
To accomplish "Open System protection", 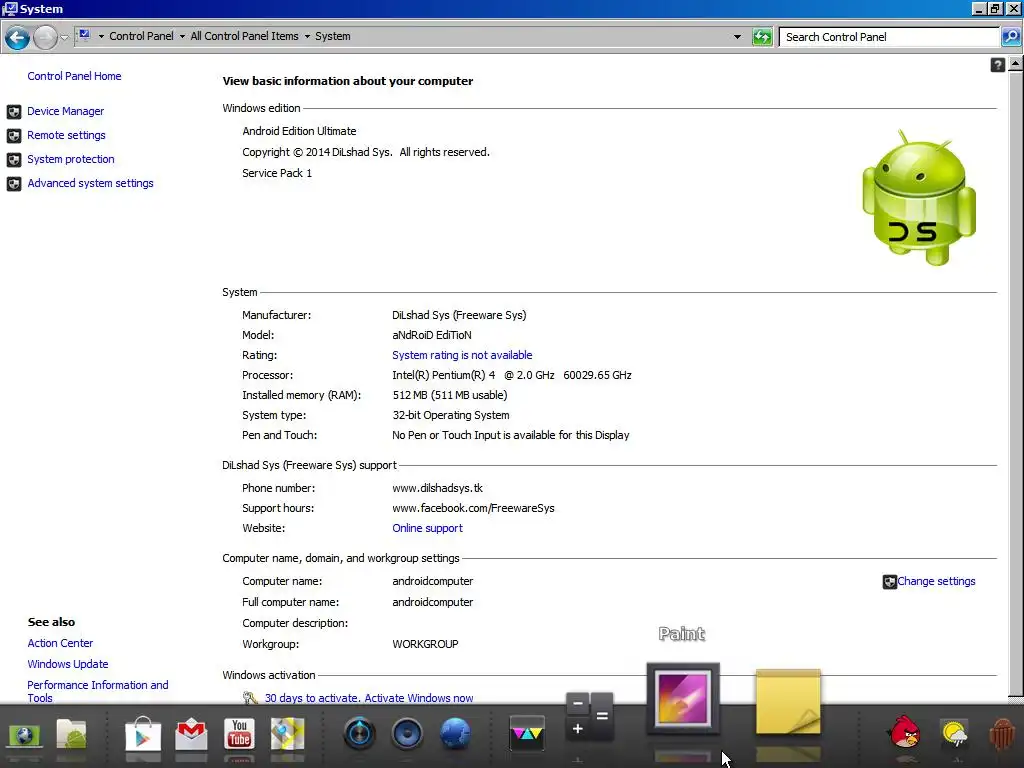I will 71,159.
